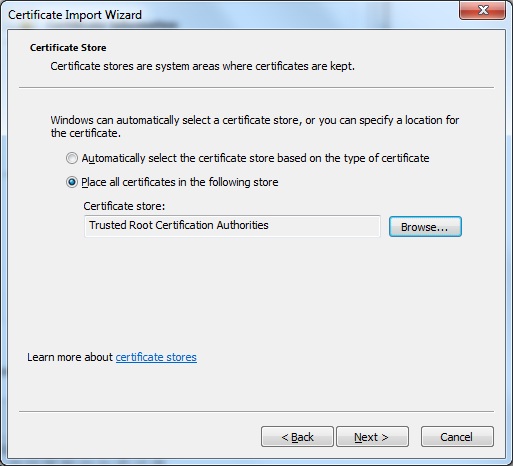Image resolution: width=513 pixels, height=466 pixels.
Task: Select the Place all certificates radio button
Action: [x=72, y=182]
